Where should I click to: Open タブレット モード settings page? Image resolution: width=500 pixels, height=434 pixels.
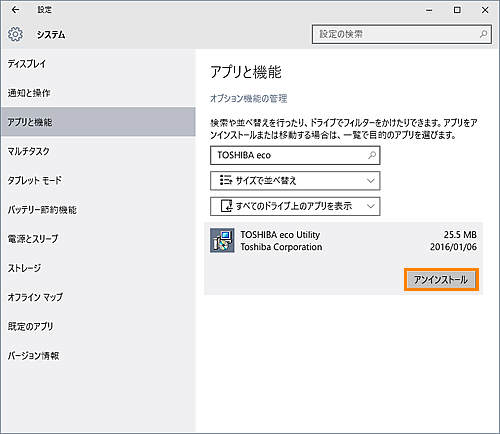click(x=98, y=180)
